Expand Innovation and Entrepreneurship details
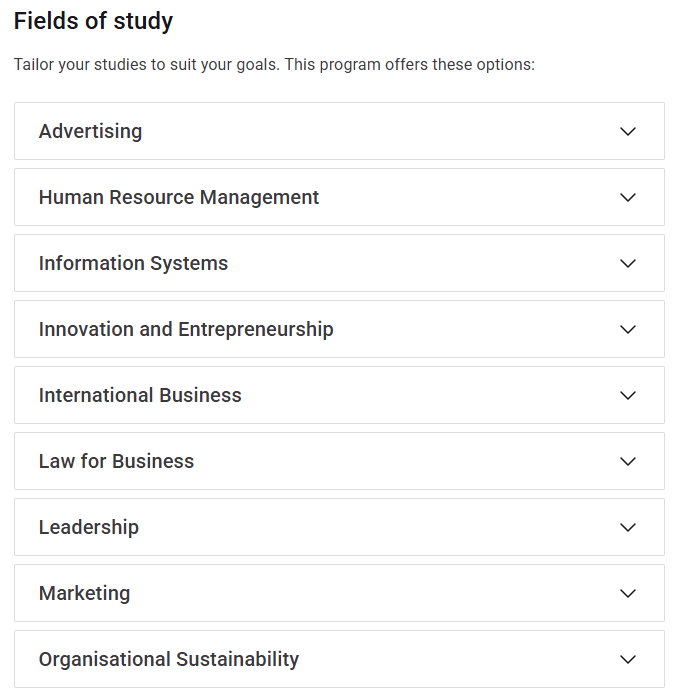This screenshot has height=697, width=676. (x=186, y=329)
